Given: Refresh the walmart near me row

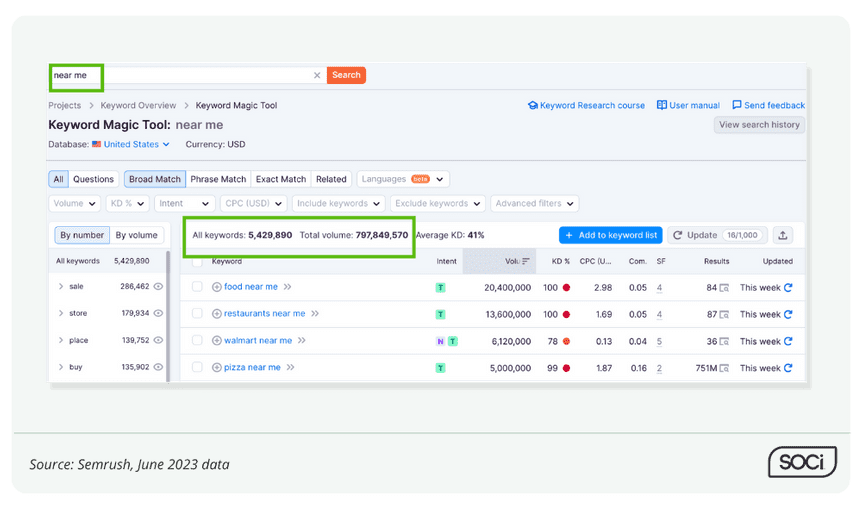Looking at the screenshot, I should 788,341.
